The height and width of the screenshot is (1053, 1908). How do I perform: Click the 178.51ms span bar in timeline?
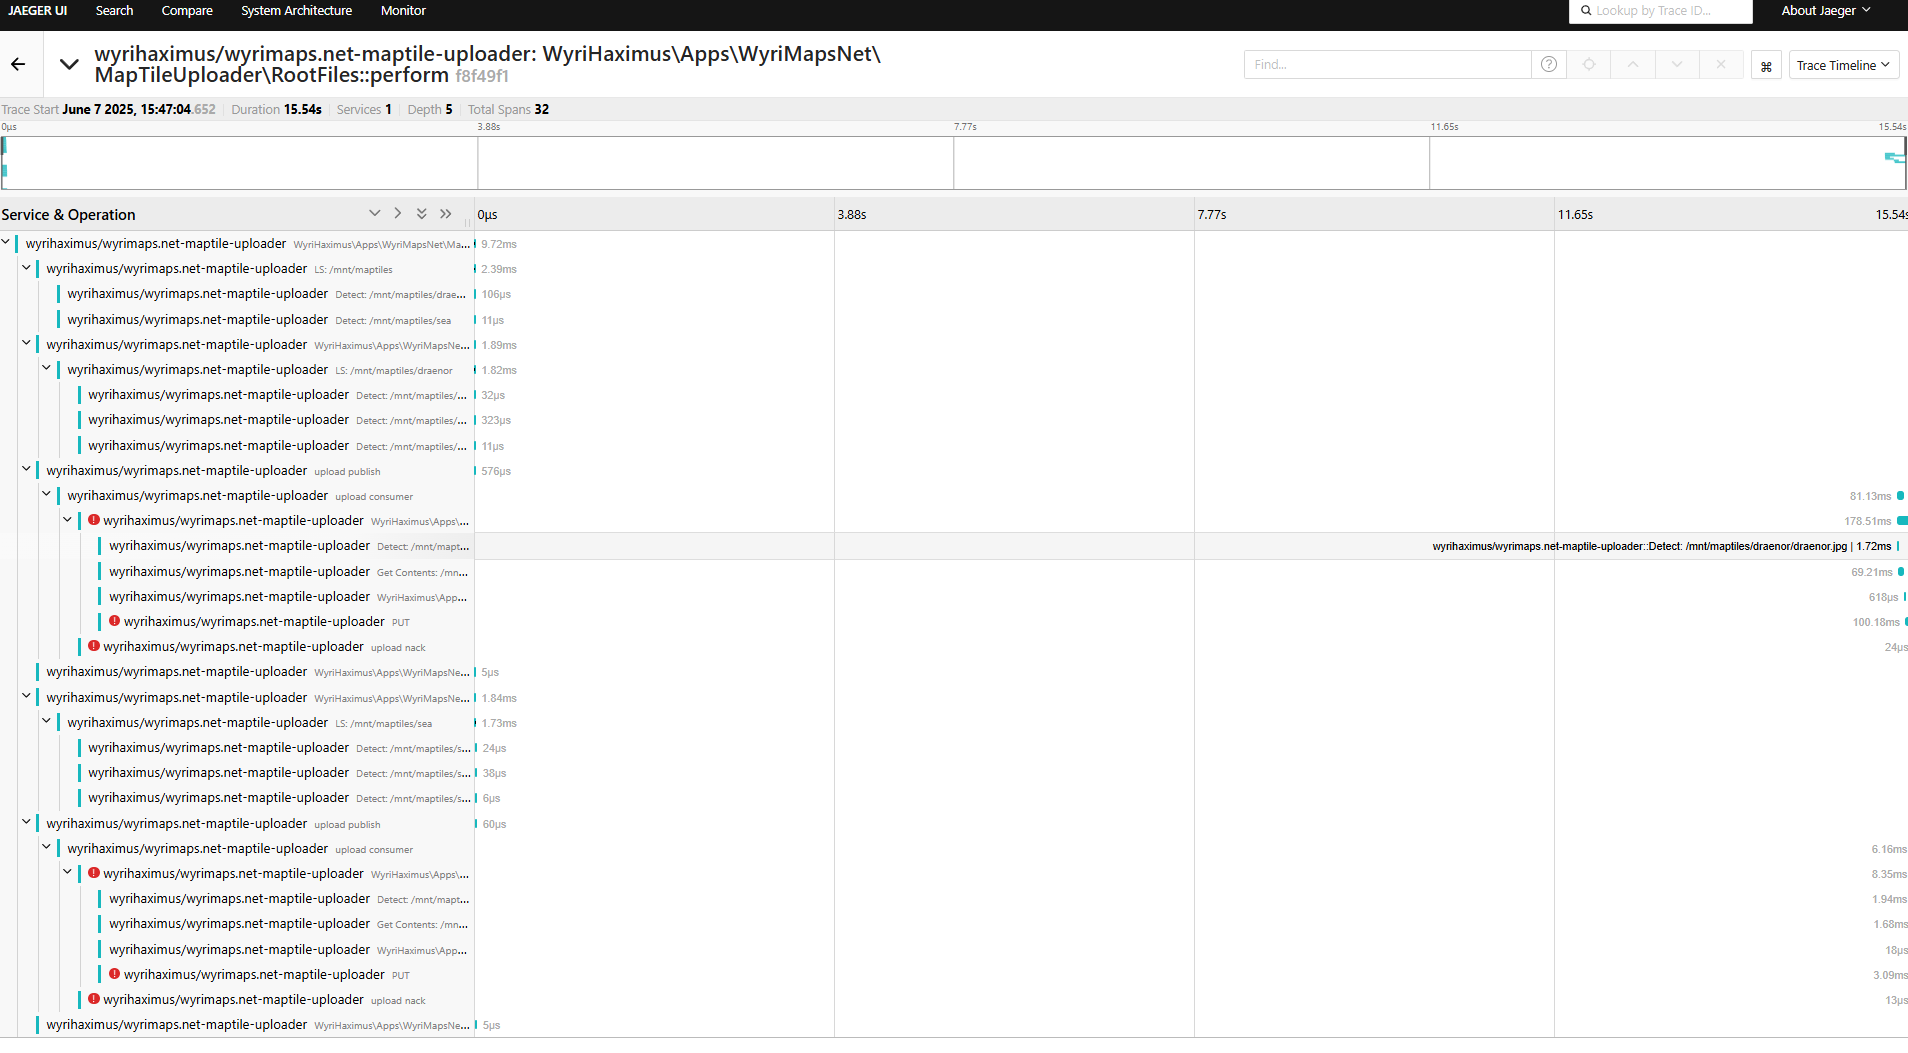(x=1902, y=520)
